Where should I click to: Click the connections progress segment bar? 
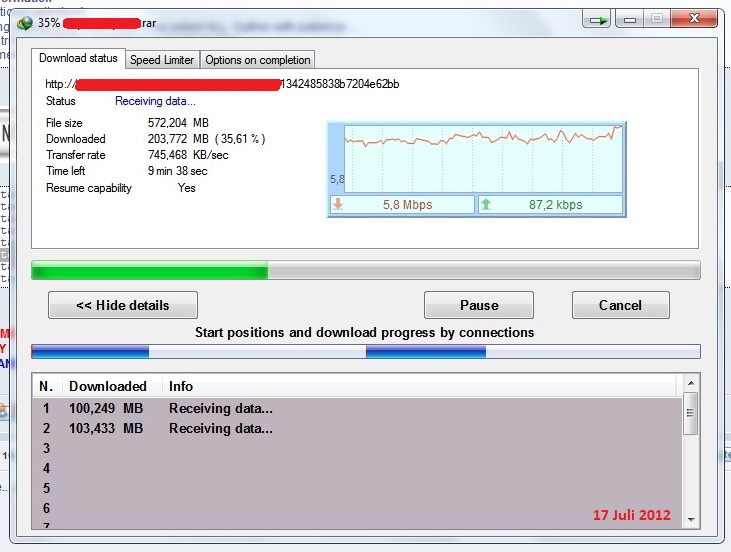(x=366, y=352)
